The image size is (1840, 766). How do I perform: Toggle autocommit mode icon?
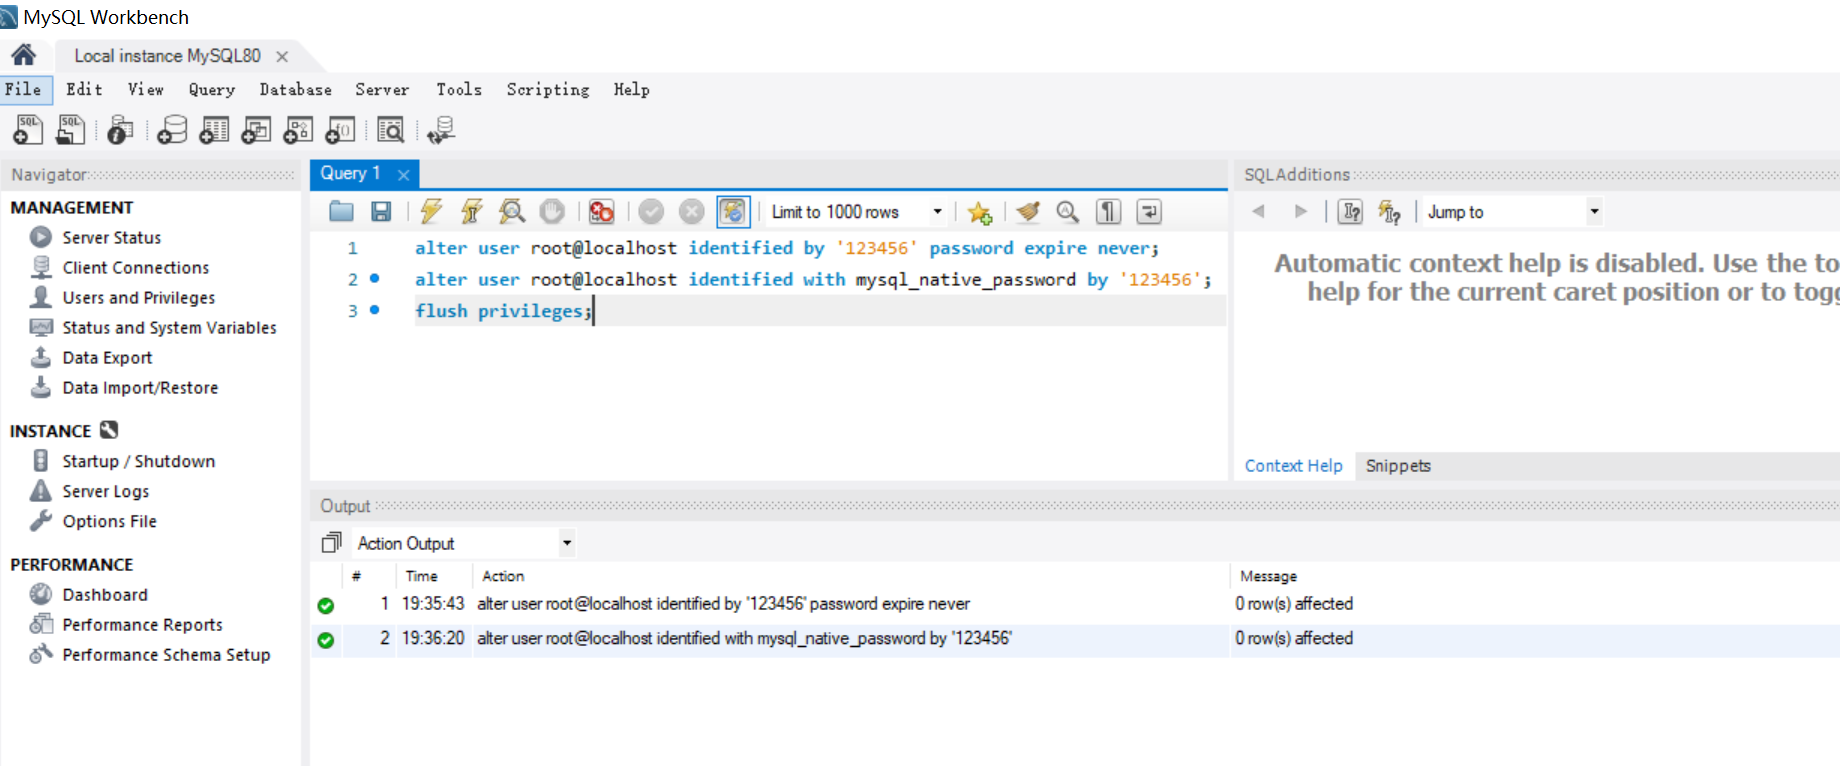[733, 211]
